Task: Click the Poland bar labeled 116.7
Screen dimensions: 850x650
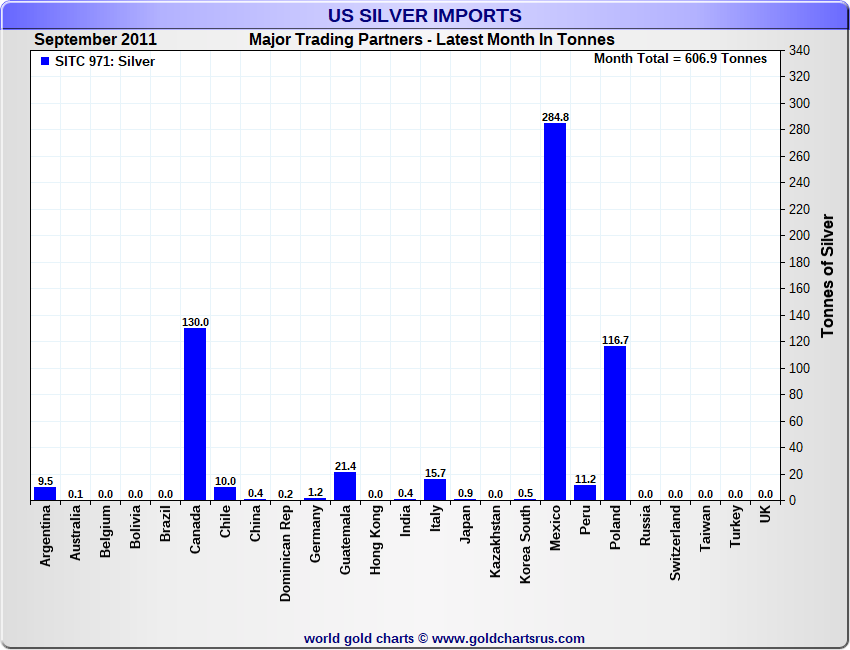Action: tap(615, 423)
